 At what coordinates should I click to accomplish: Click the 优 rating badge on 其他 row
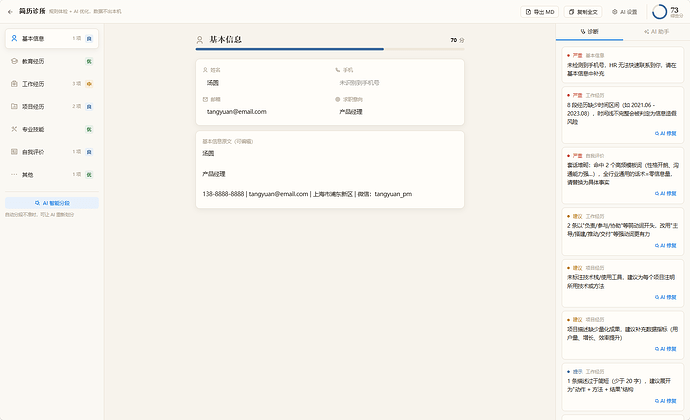click(x=89, y=175)
